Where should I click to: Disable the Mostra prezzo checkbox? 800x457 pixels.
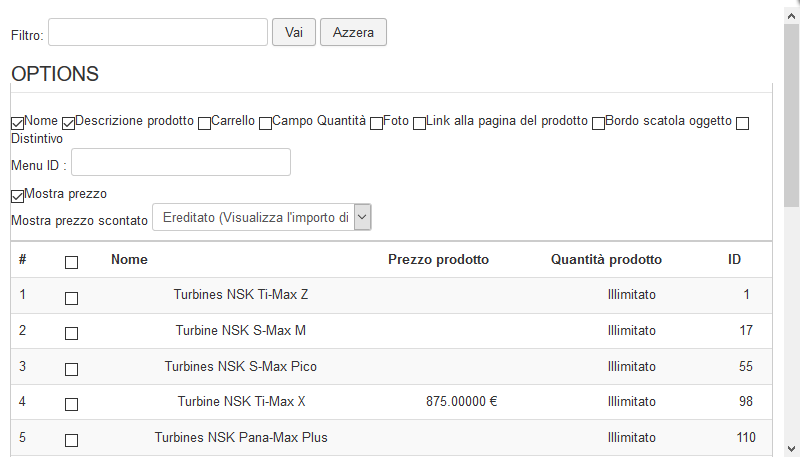click(x=17, y=195)
